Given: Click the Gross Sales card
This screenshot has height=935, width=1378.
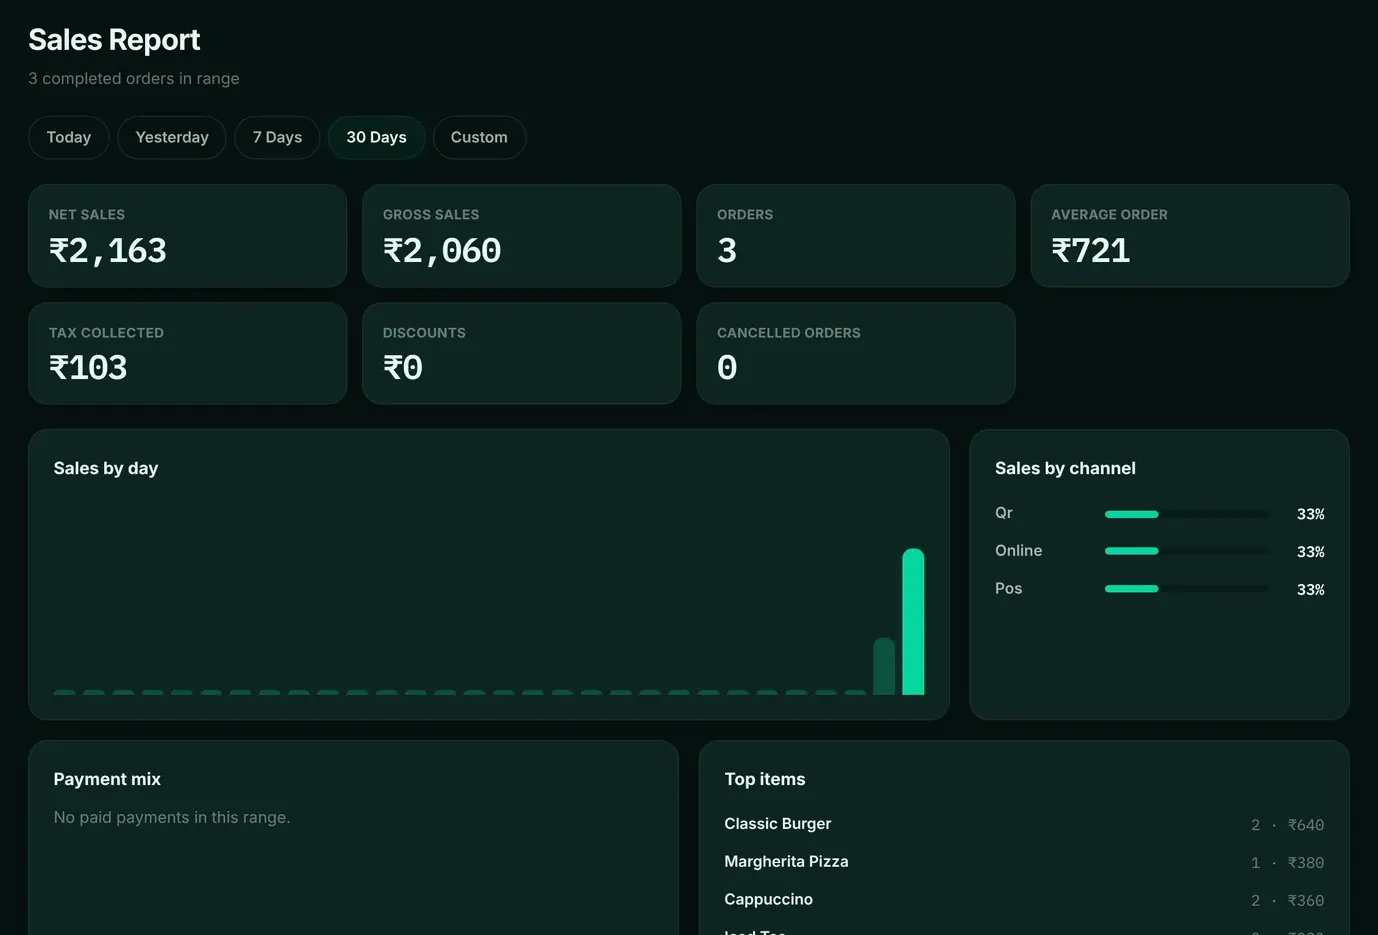Looking at the screenshot, I should click(522, 236).
